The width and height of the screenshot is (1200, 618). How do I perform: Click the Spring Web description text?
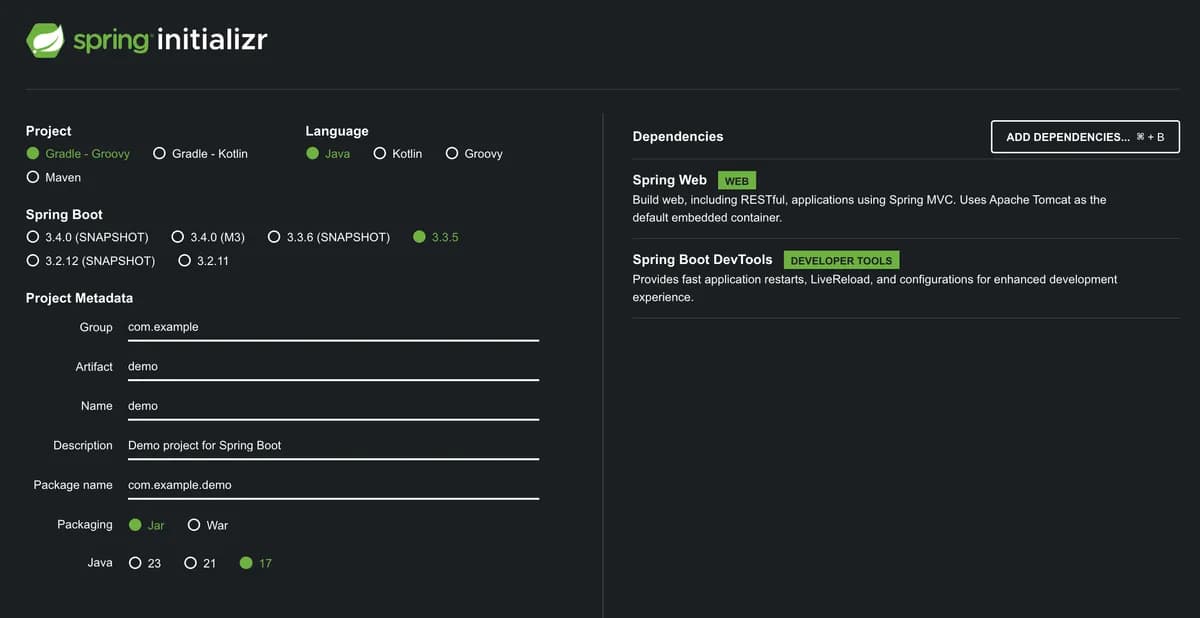coord(870,208)
